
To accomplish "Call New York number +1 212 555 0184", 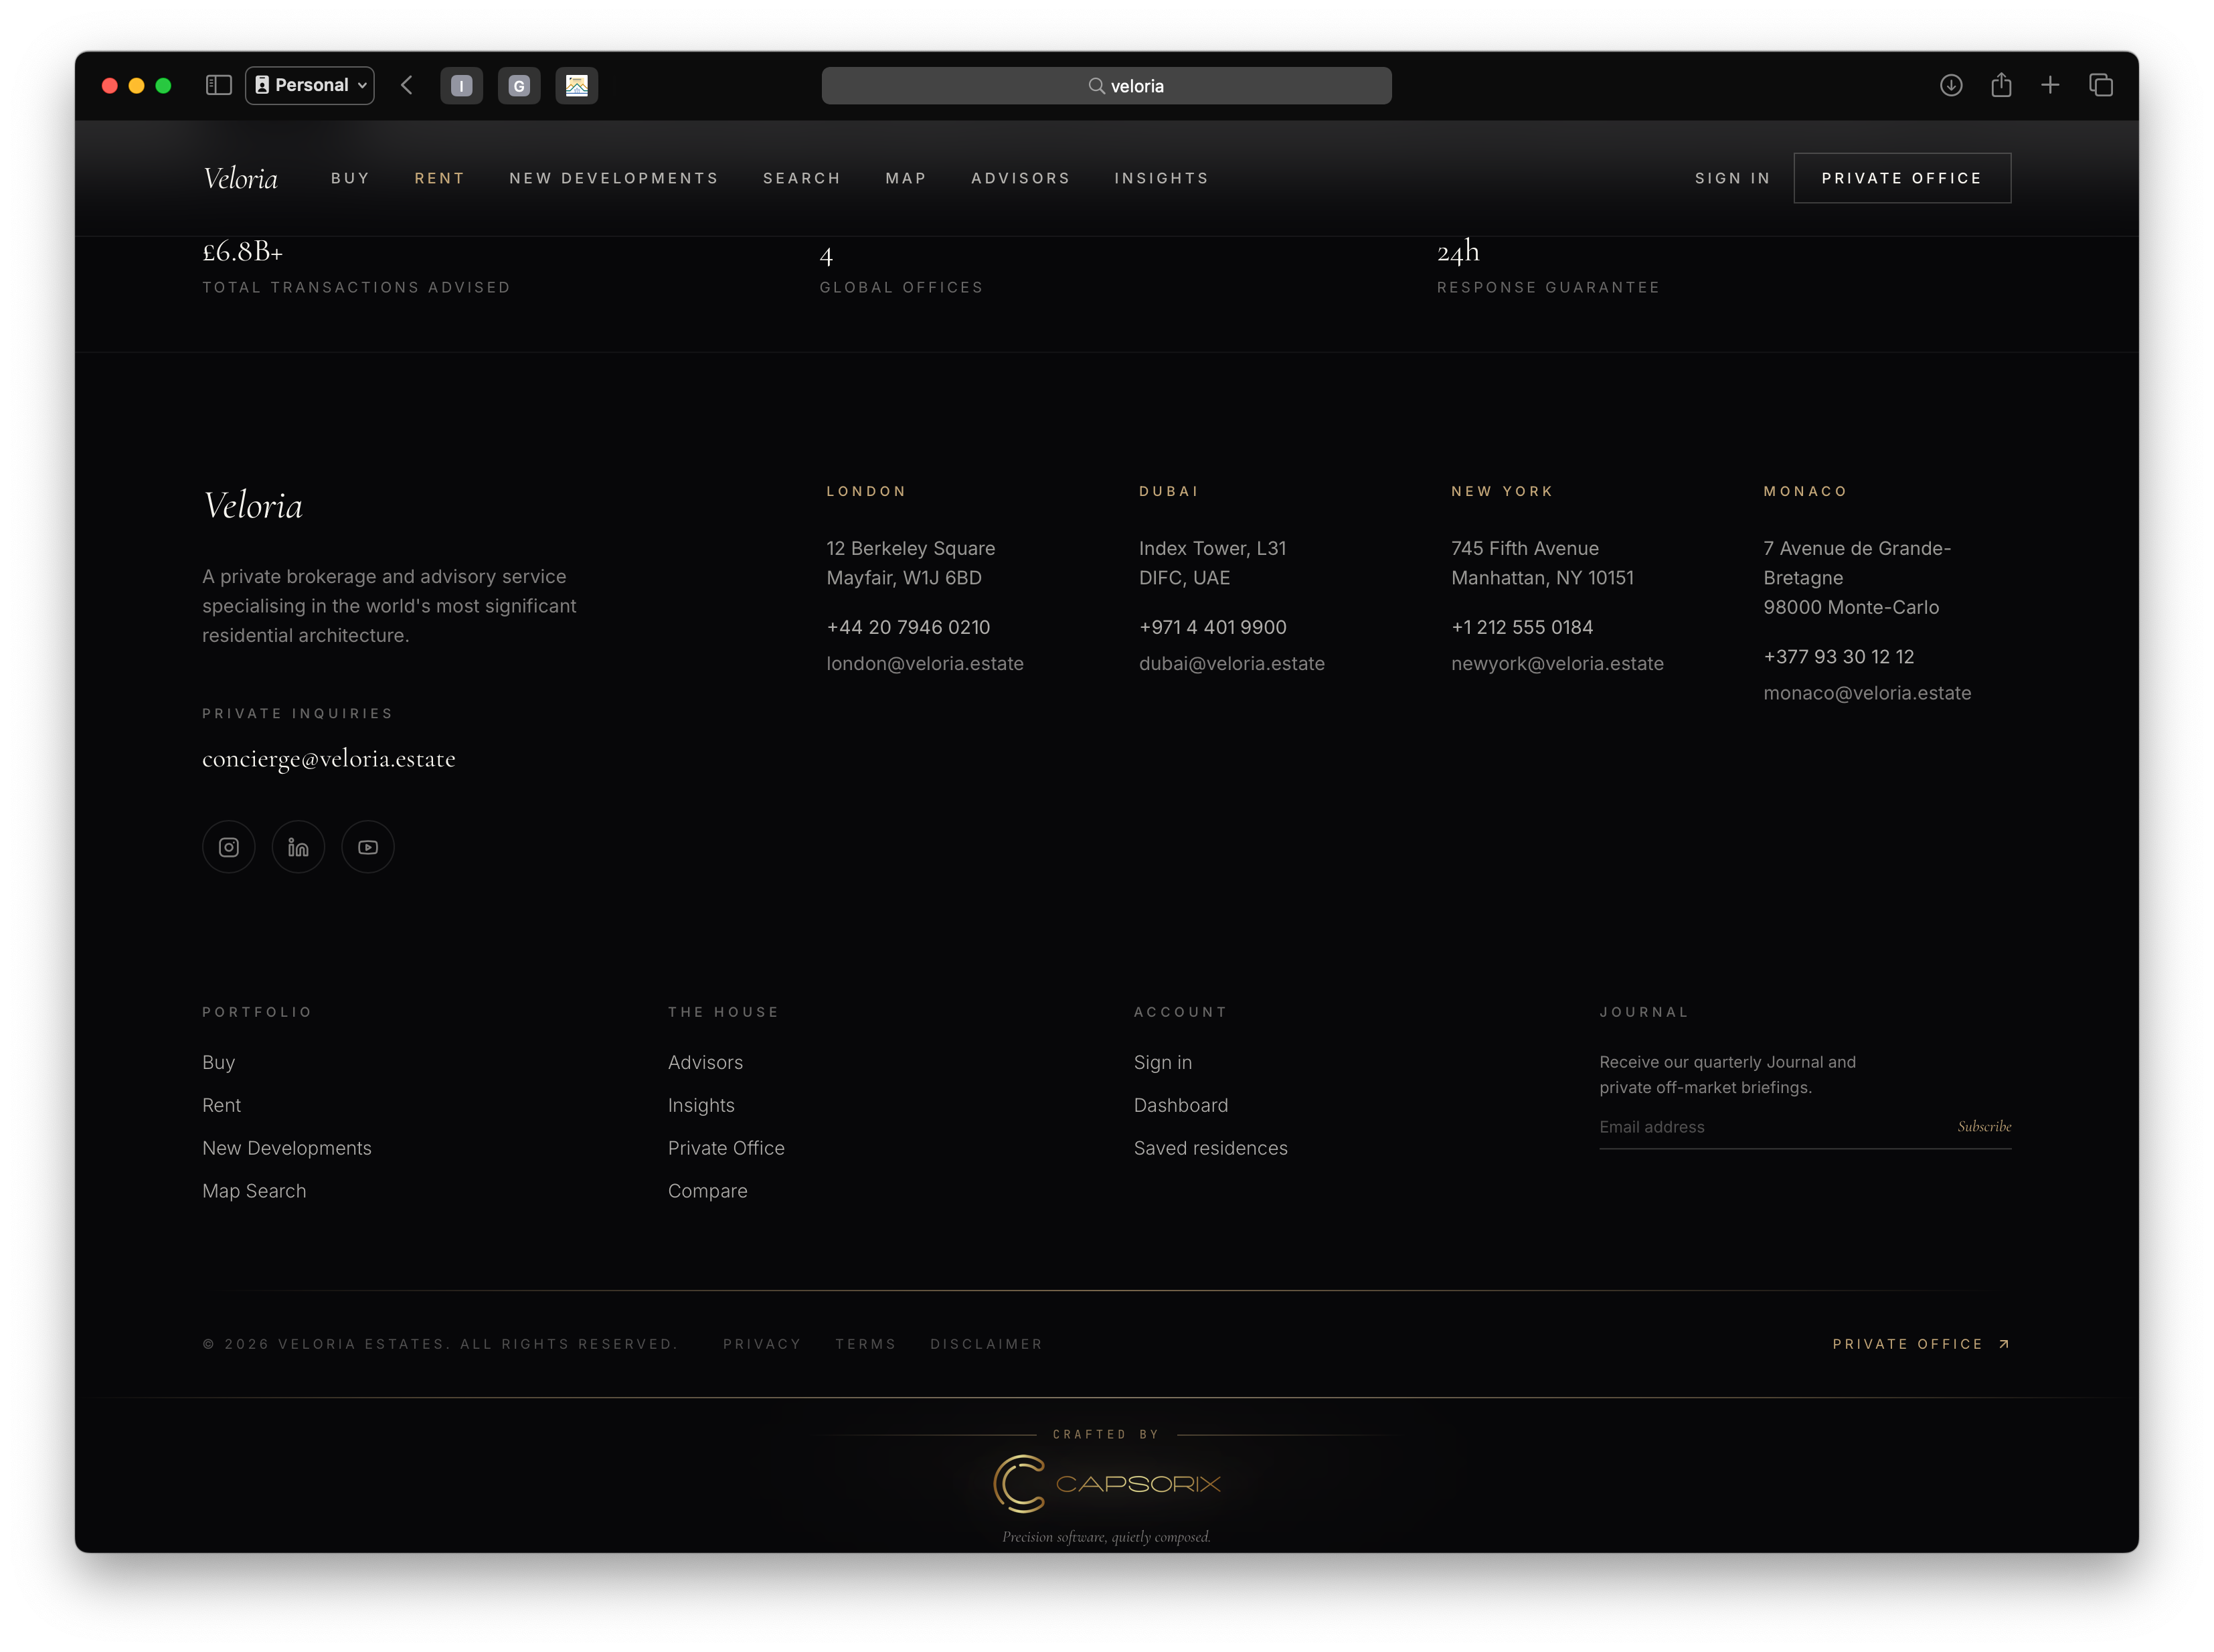I will pos(1522,627).
